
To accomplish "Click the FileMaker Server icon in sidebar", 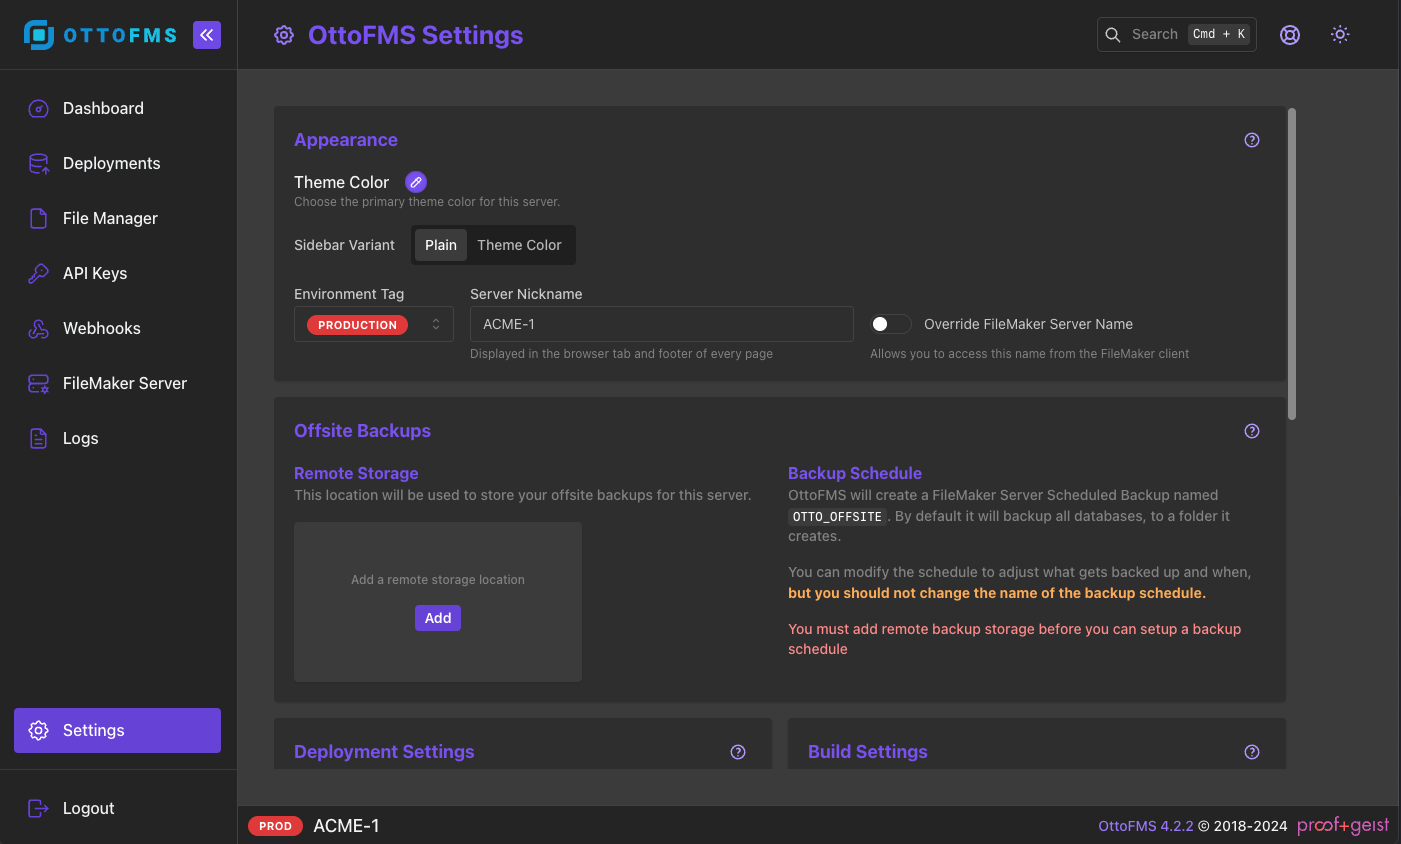I will 39,383.
